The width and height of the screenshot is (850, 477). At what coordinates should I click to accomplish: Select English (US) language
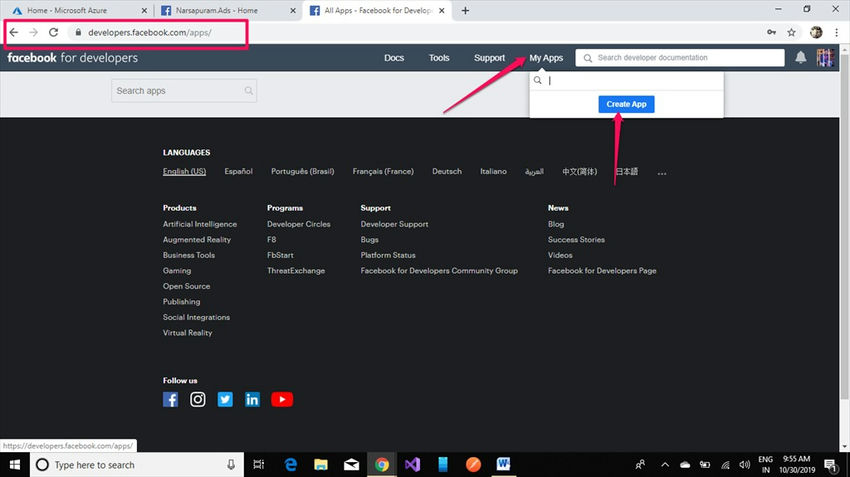184,171
